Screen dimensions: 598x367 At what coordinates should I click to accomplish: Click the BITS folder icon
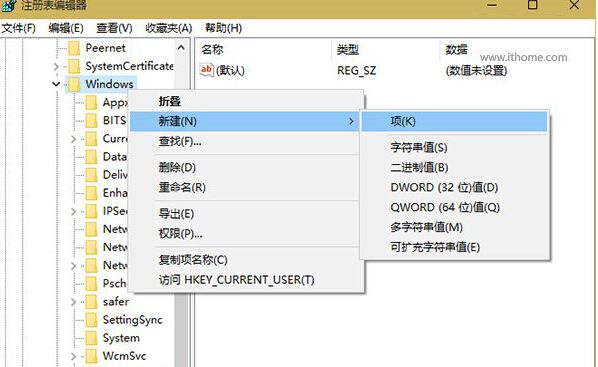[92, 121]
